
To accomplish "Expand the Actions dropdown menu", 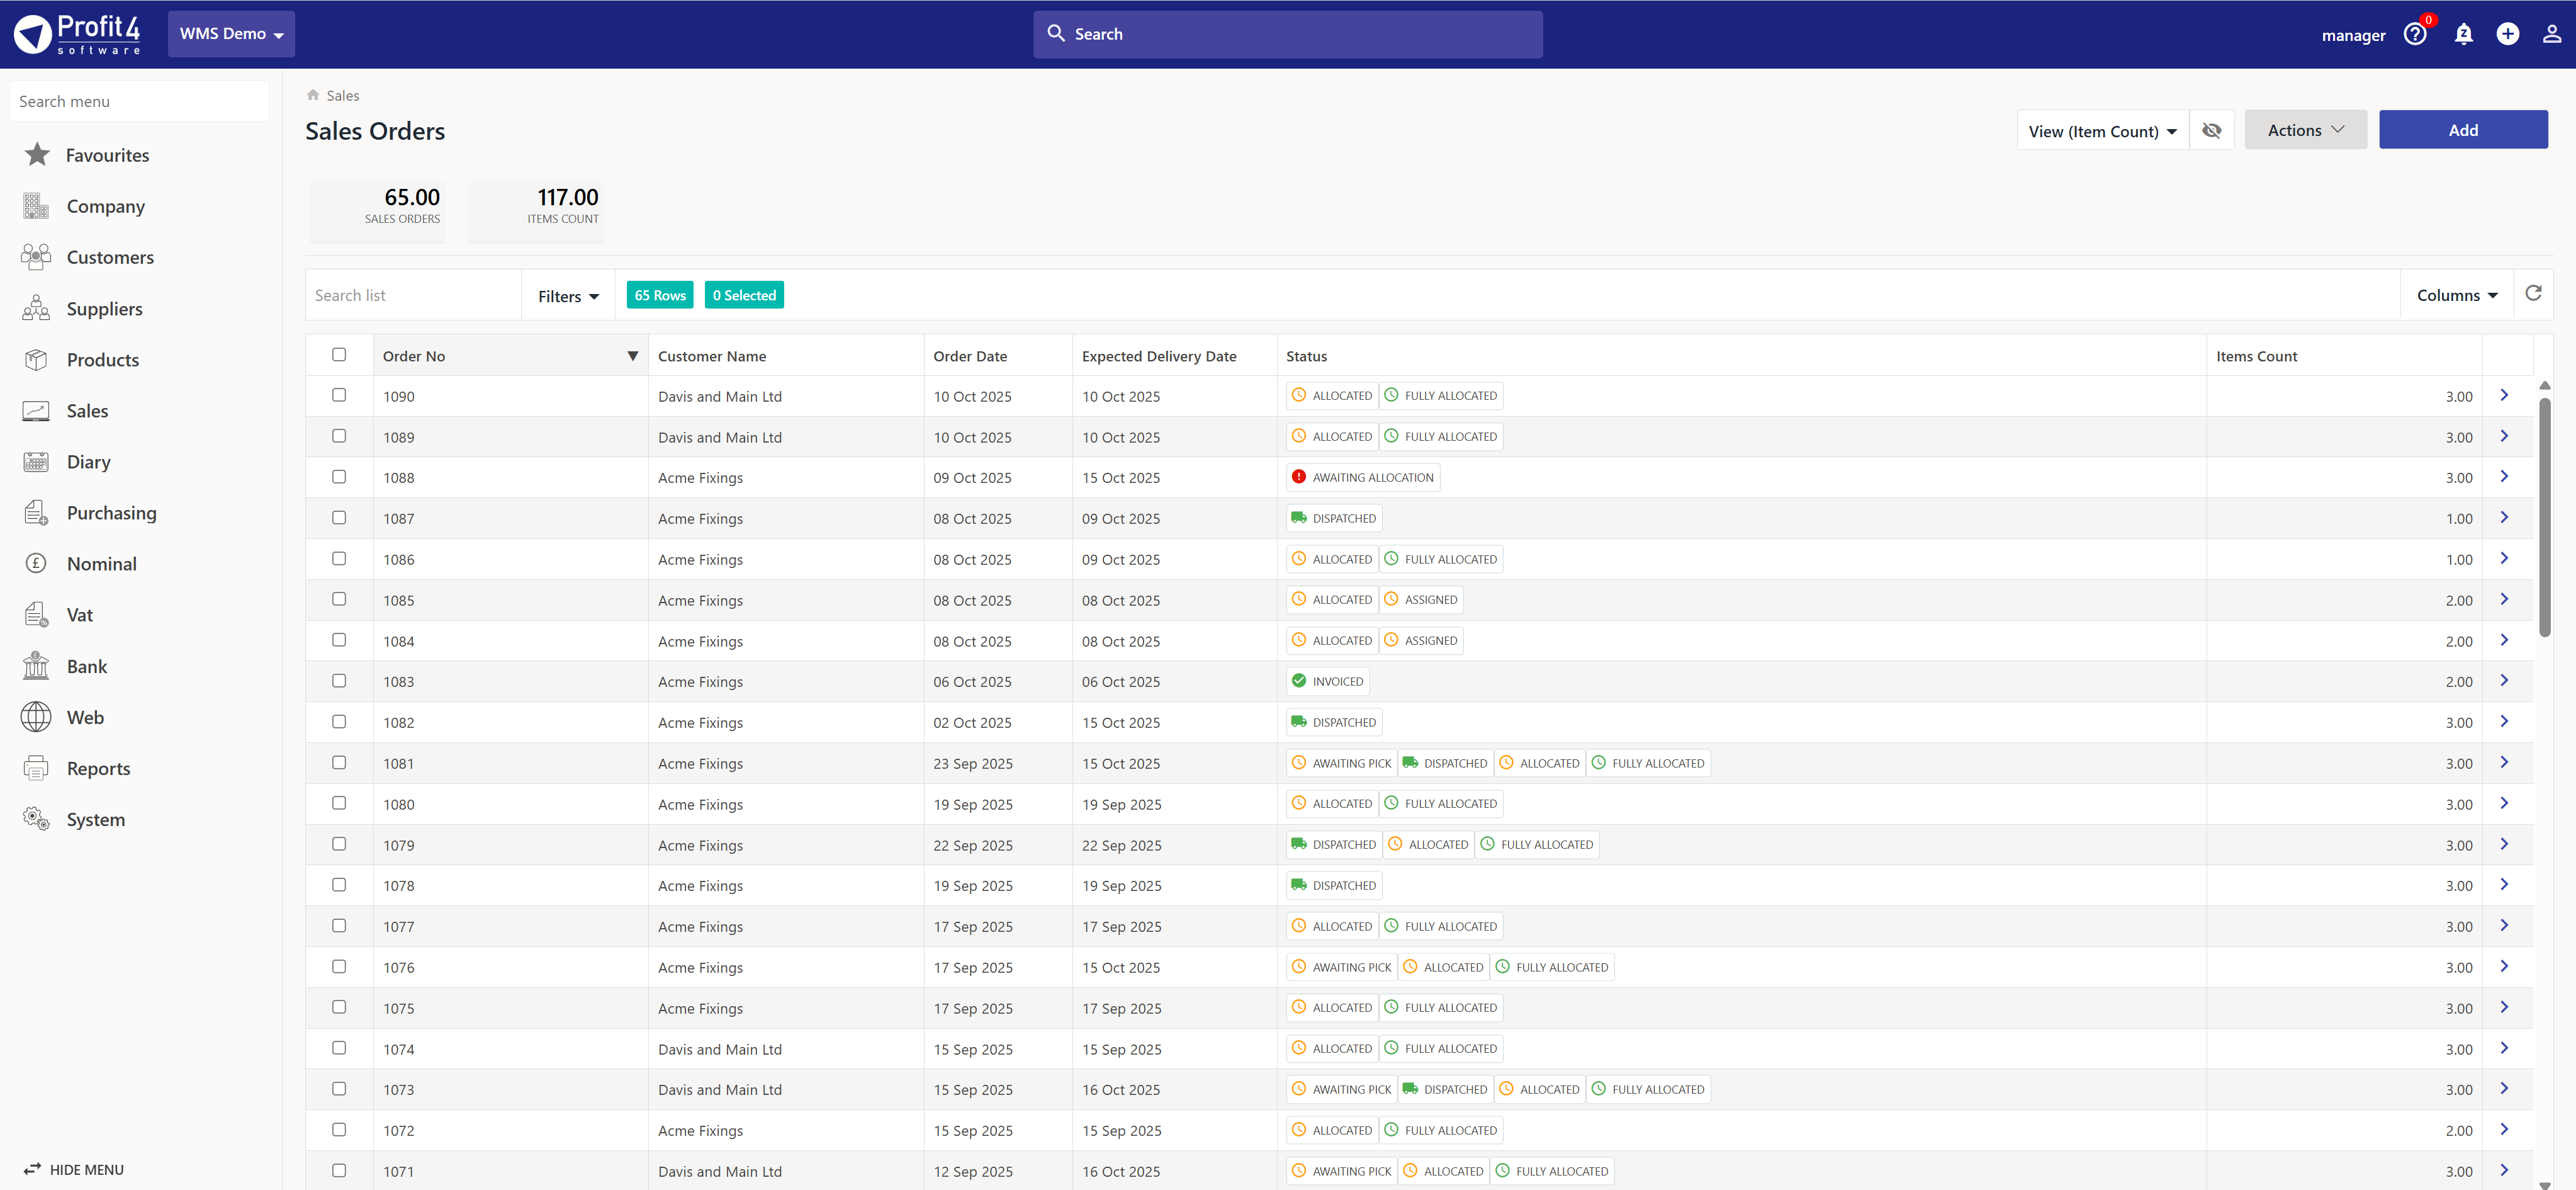I will [2305, 130].
